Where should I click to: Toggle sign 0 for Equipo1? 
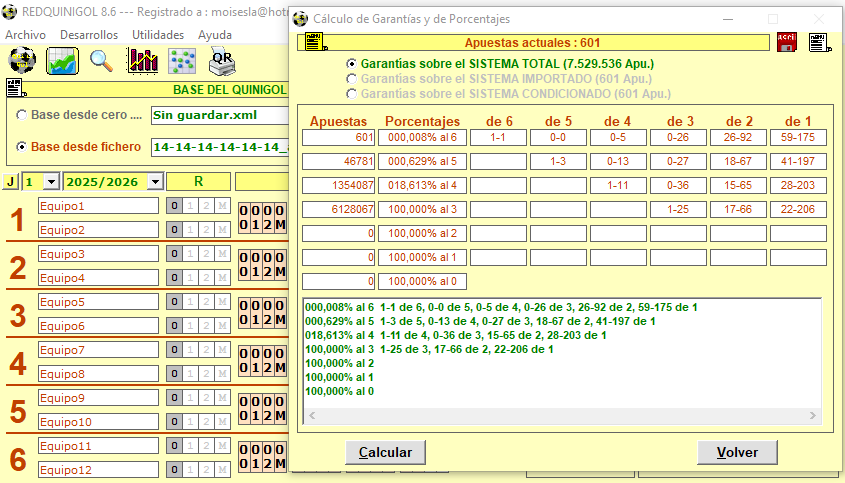(x=174, y=205)
